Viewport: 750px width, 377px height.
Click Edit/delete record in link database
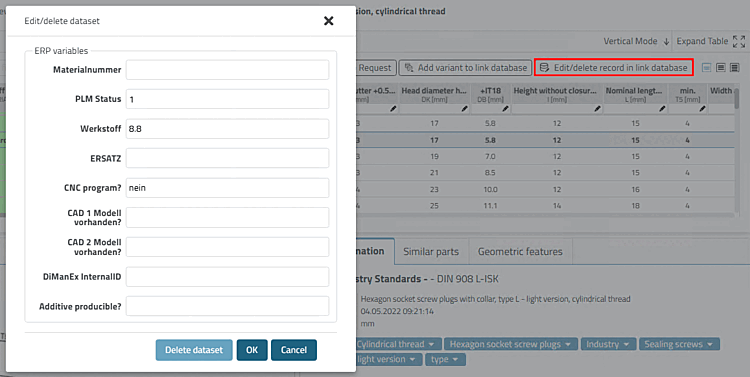point(614,67)
